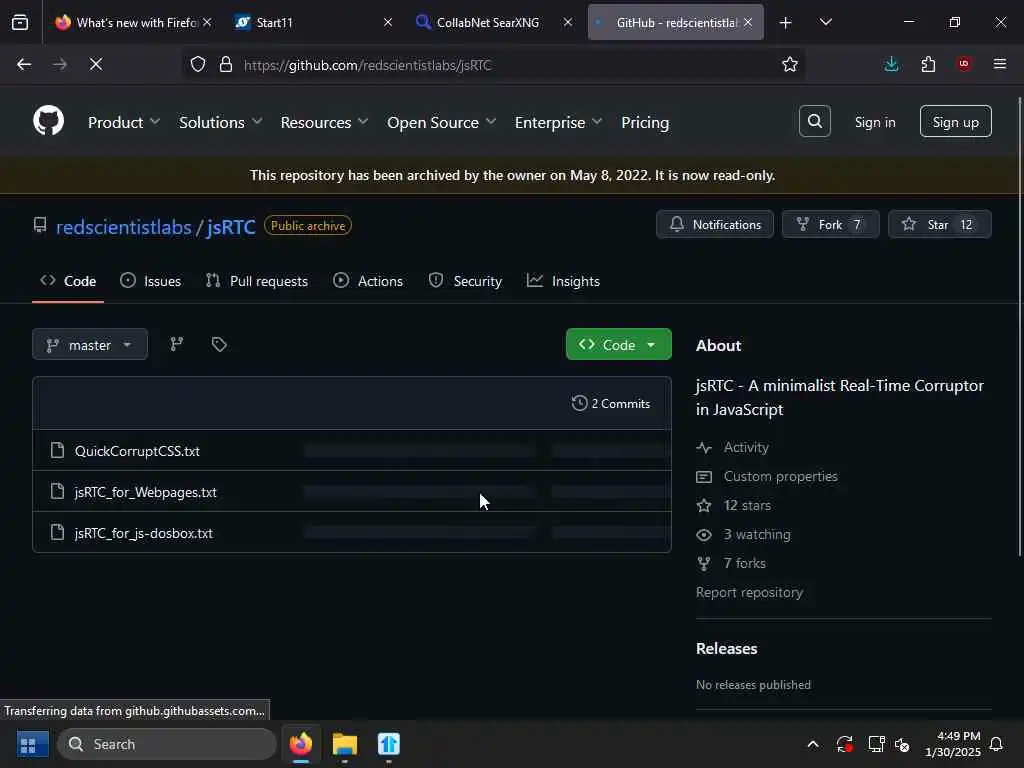Switch to the CollabNet SearXNG browser tab

(488, 22)
